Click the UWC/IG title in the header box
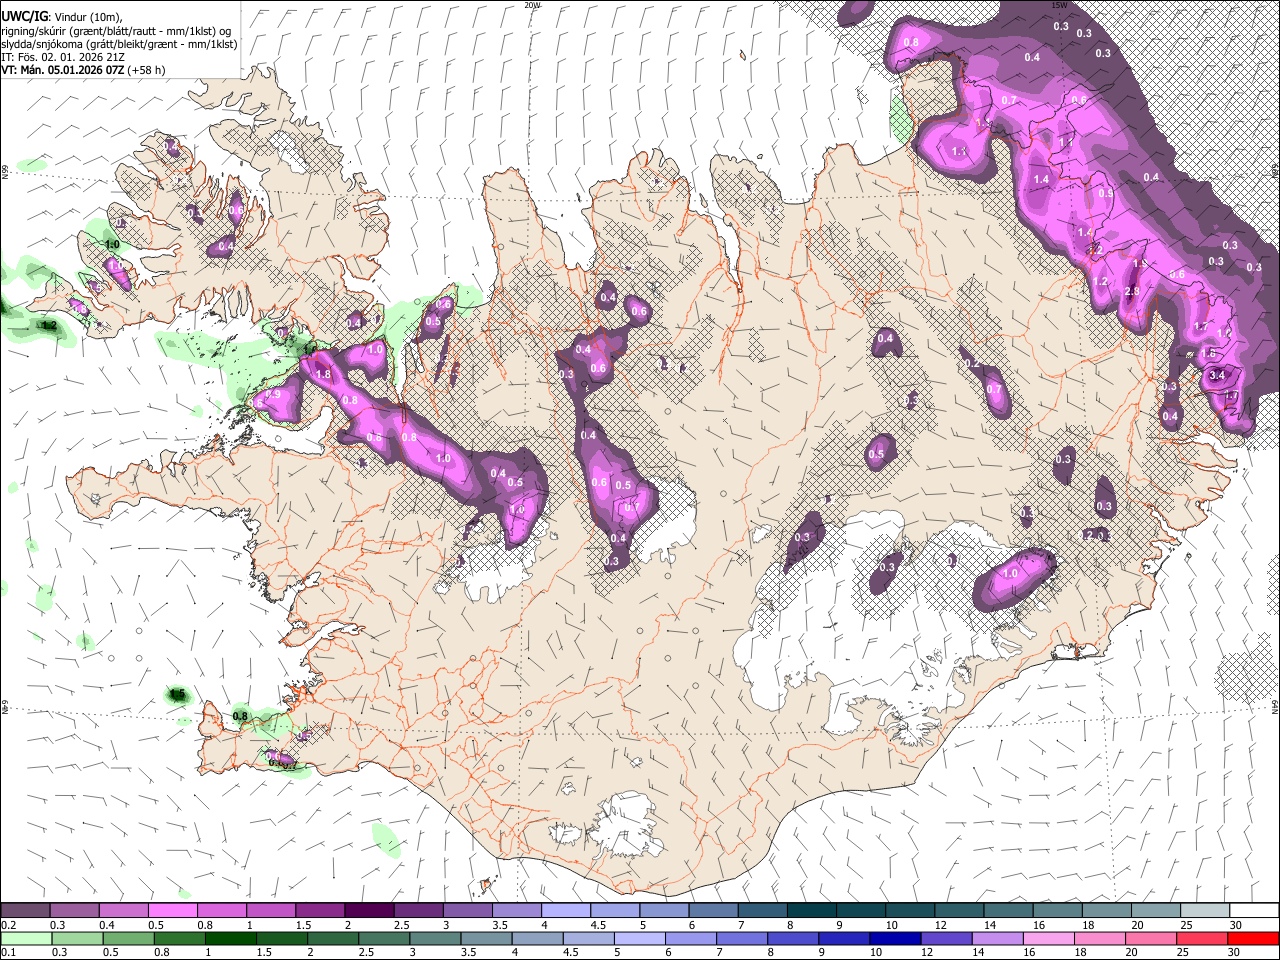The width and height of the screenshot is (1280, 960). [24, 16]
